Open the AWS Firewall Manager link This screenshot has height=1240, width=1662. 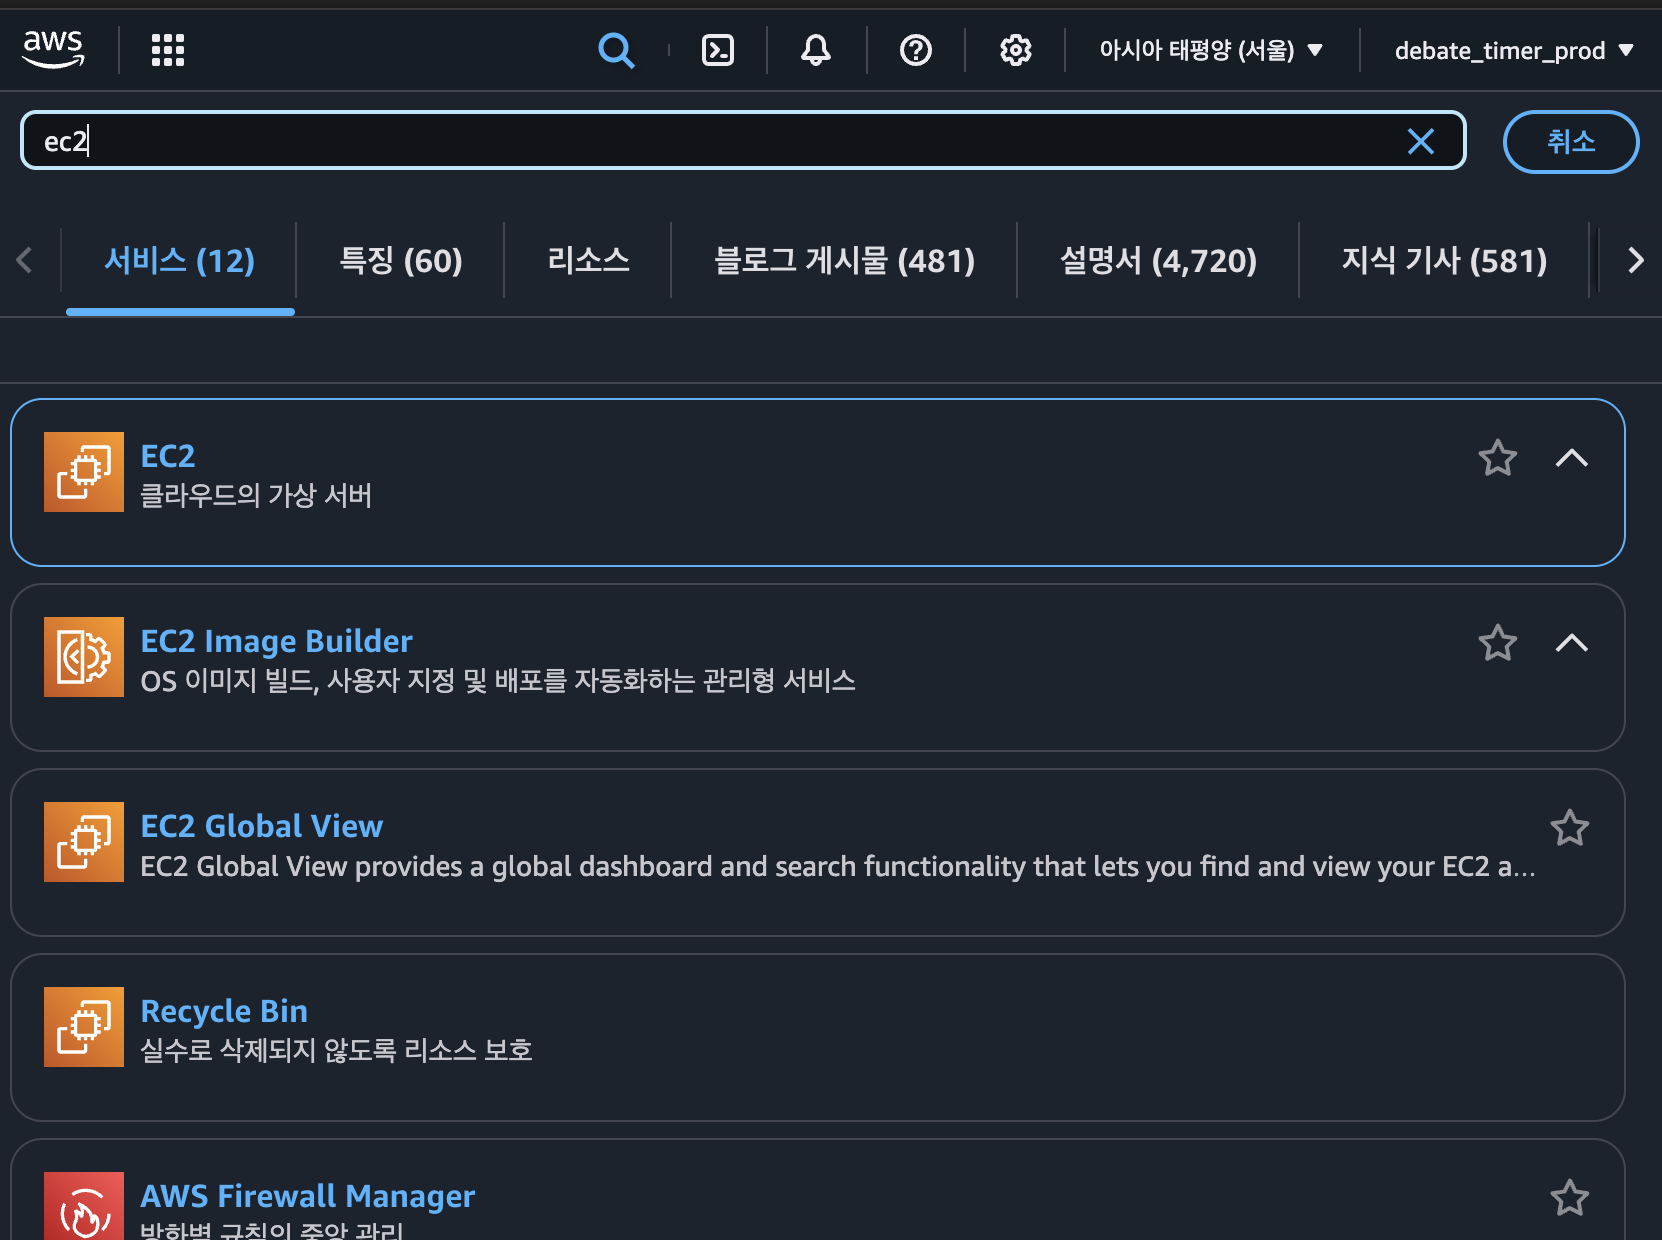[308, 1196]
